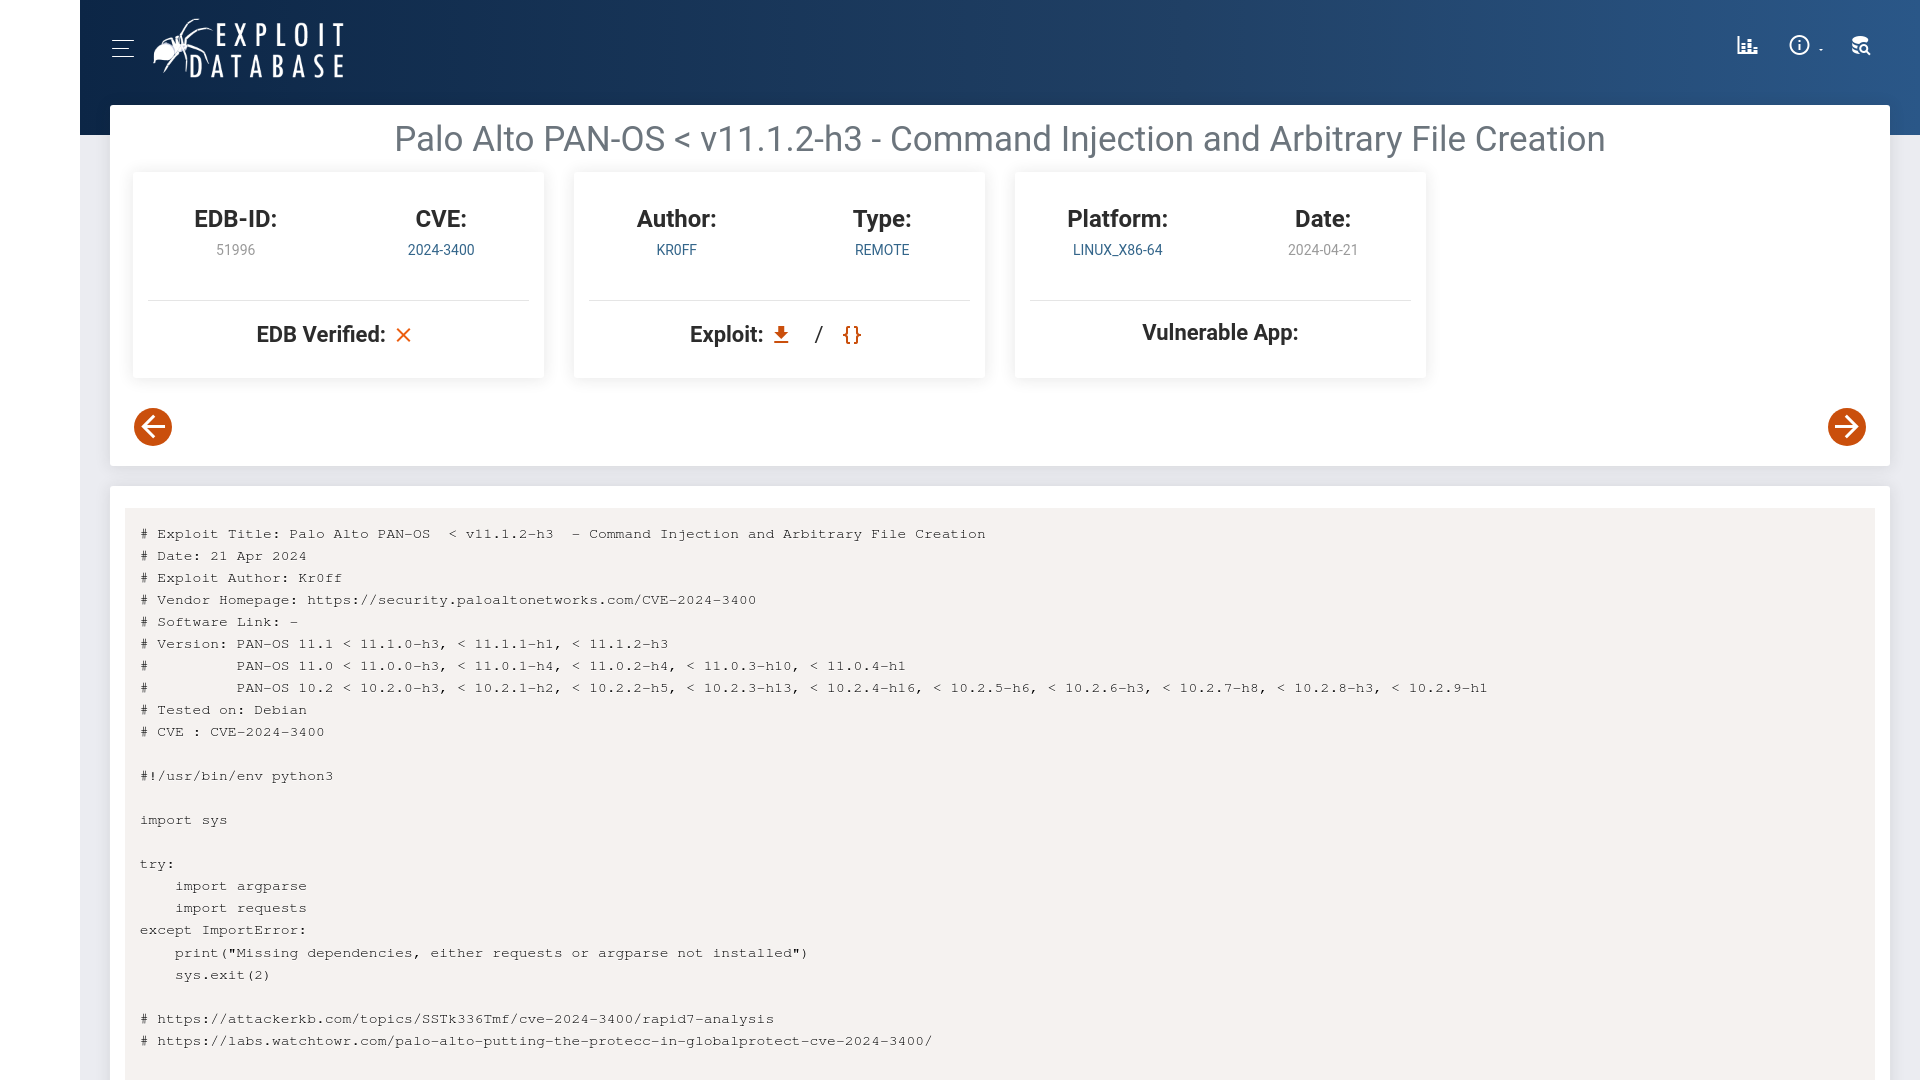
Task: Click the 'Date:' label in the info card
Action: [x=1323, y=219]
